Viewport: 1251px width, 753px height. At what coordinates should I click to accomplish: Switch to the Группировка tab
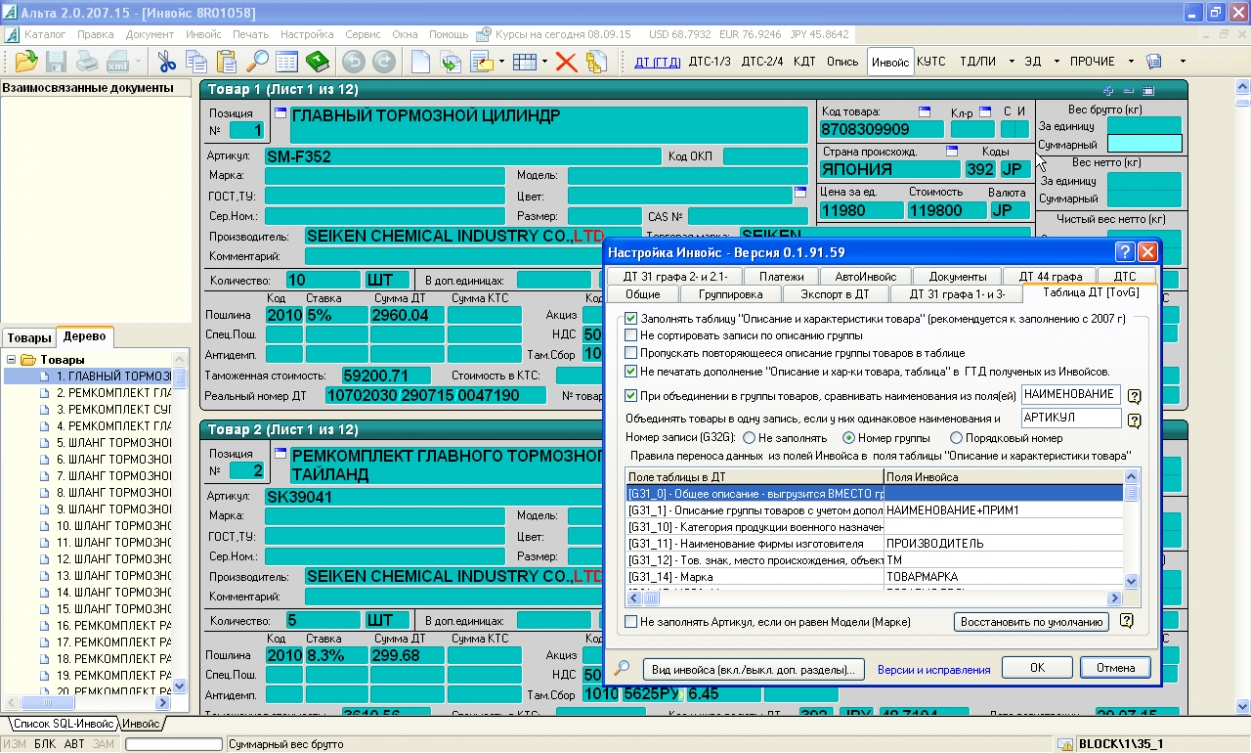coord(729,294)
